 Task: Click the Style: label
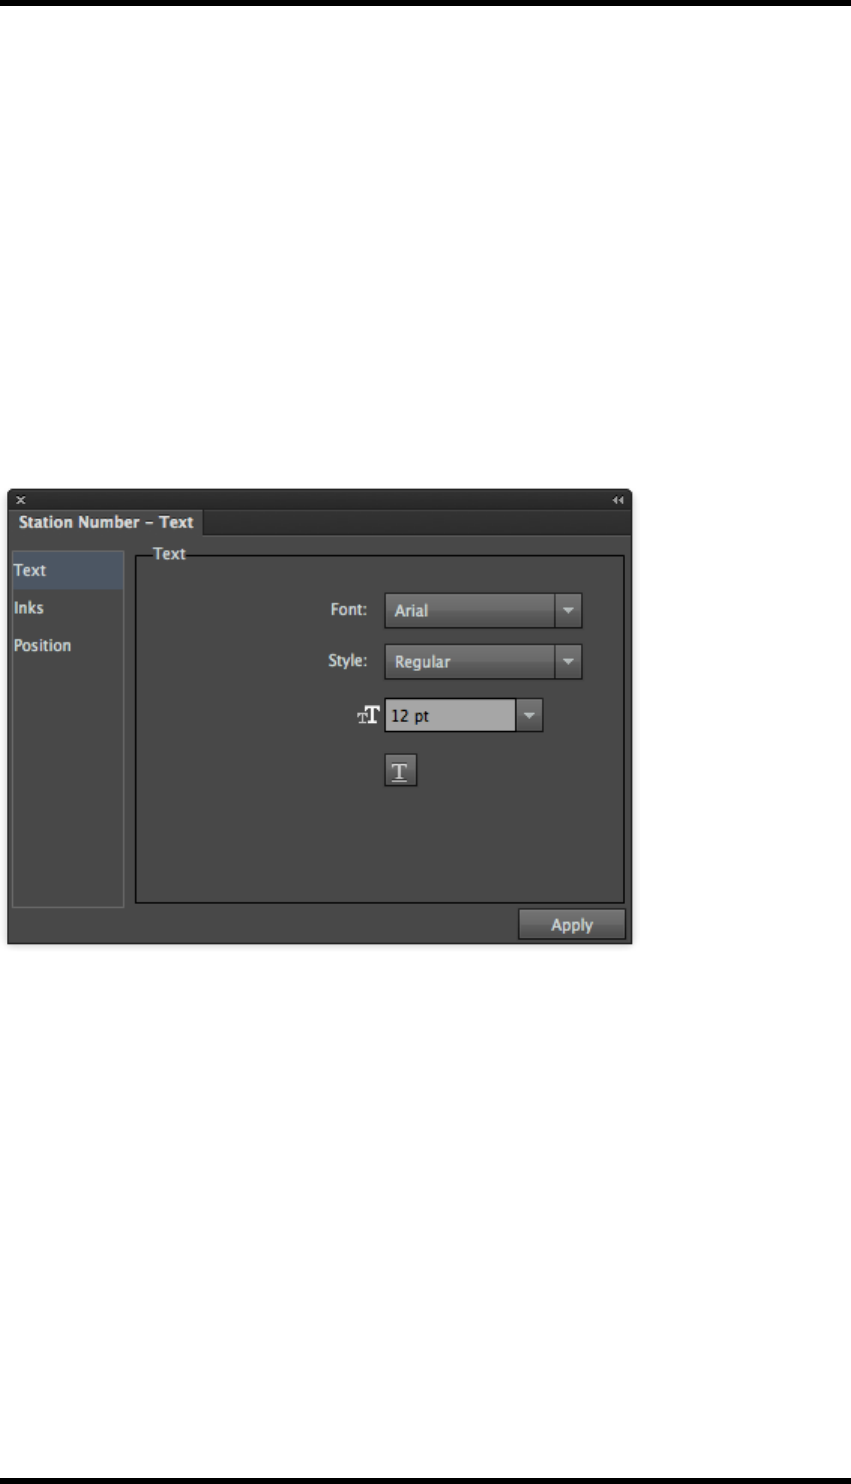[x=348, y=660]
